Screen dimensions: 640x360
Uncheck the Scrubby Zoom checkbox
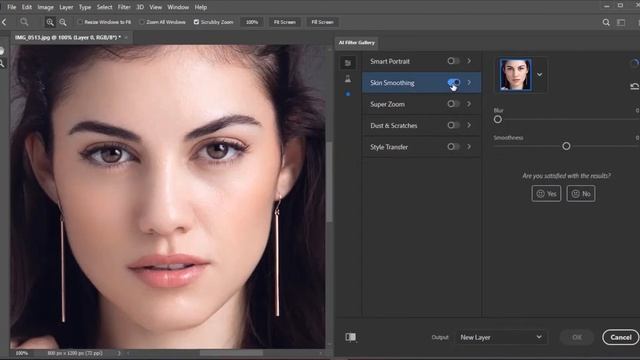click(x=196, y=22)
